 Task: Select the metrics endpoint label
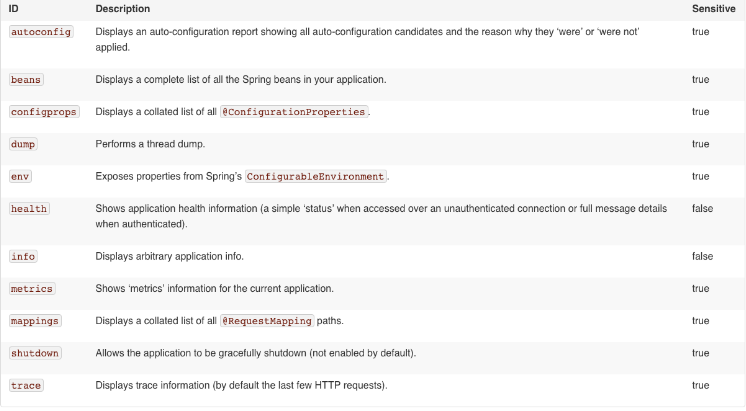coord(32,289)
